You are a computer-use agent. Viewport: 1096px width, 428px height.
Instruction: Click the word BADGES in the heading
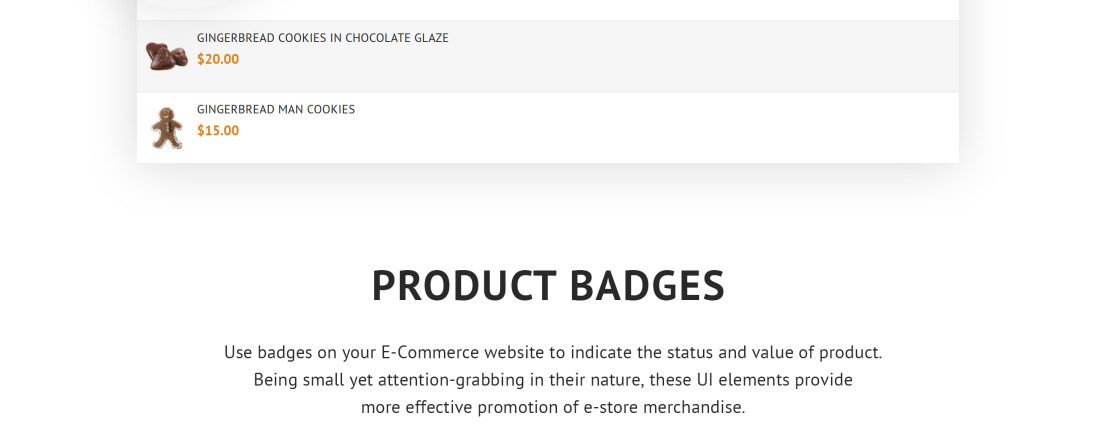(646, 286)
